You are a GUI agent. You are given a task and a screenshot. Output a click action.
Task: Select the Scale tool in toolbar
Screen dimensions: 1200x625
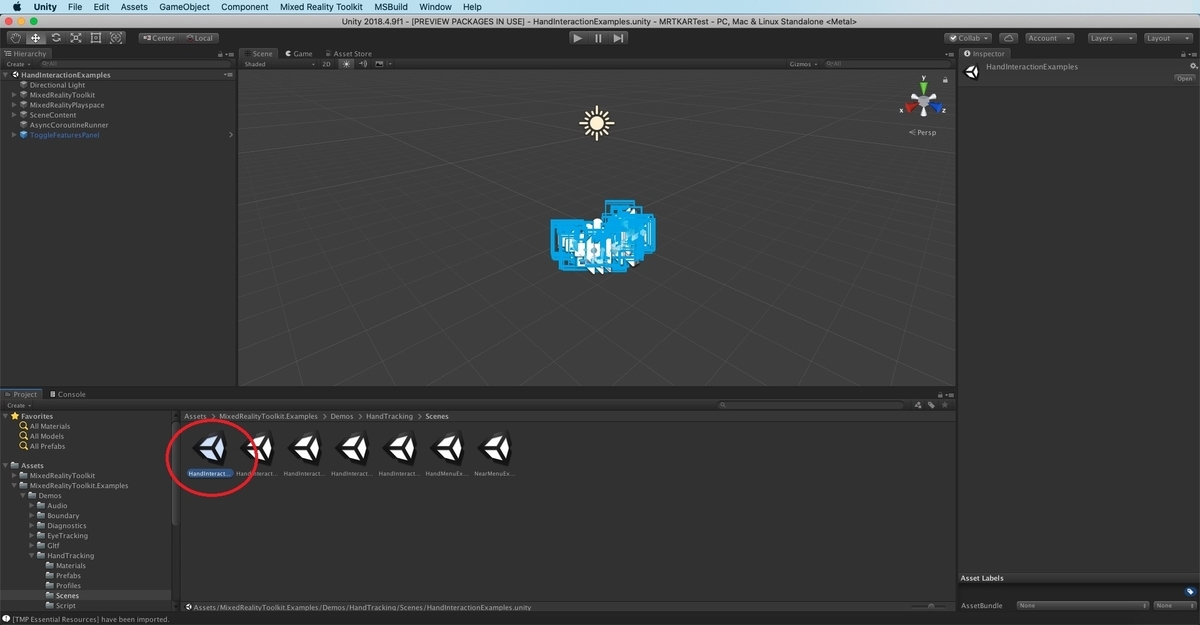(x=76, y=38)
